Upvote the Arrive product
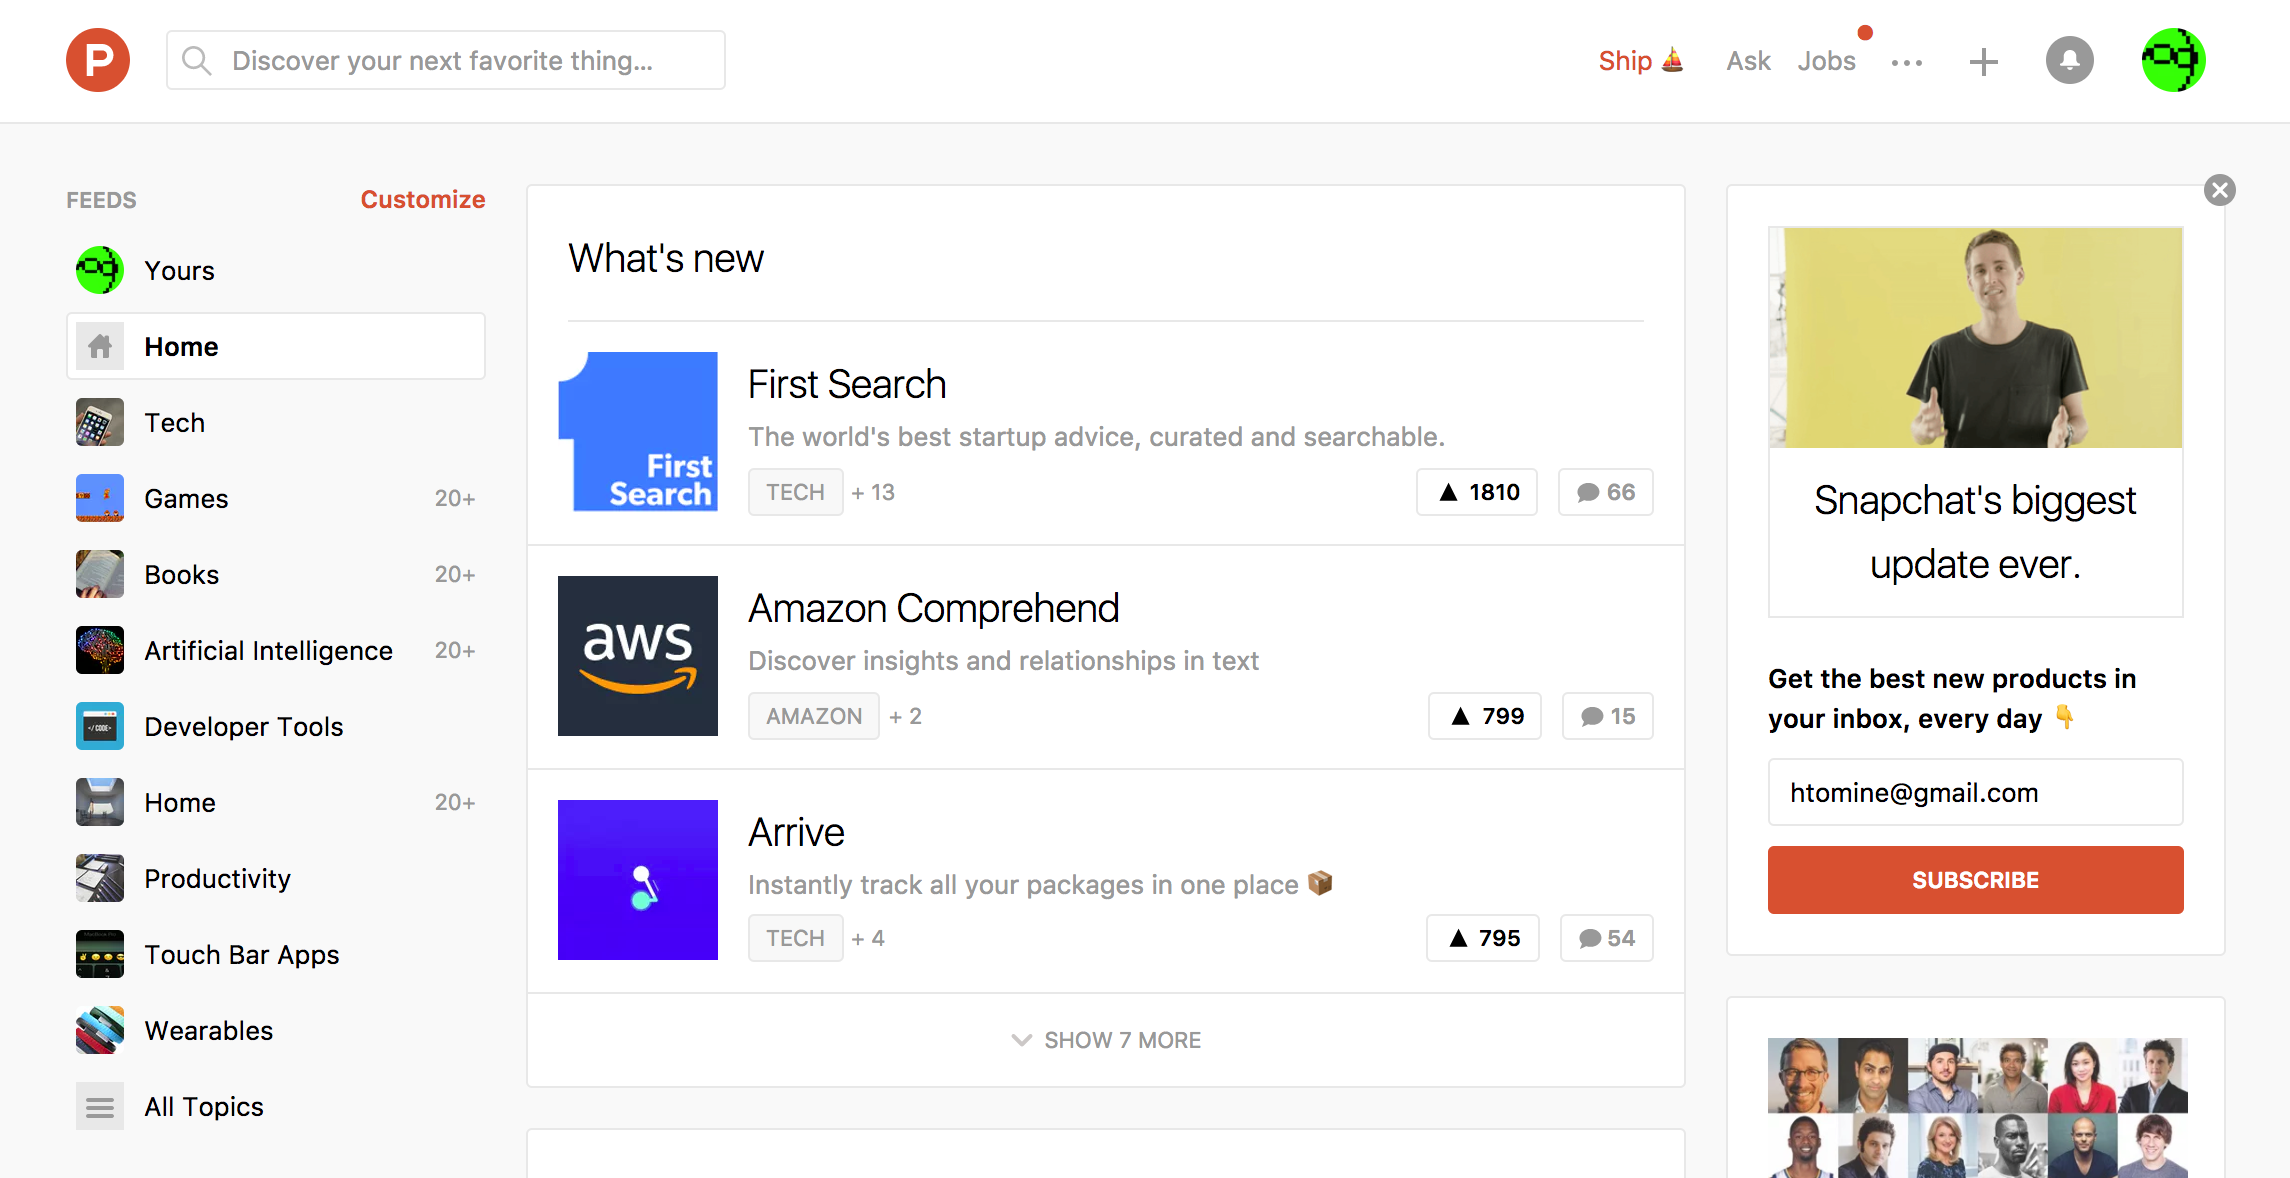 1483,938
